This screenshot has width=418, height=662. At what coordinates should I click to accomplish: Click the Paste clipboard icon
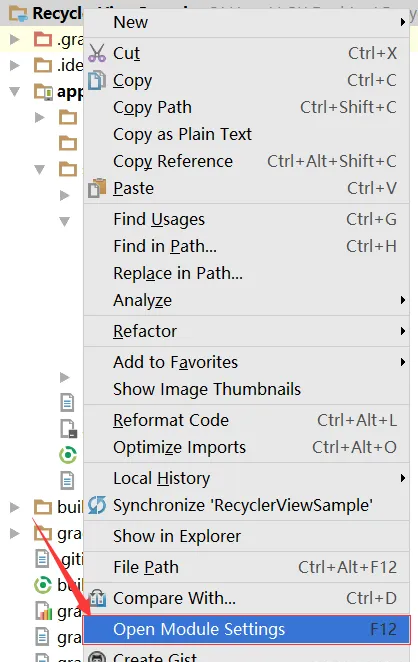point(97,188)
